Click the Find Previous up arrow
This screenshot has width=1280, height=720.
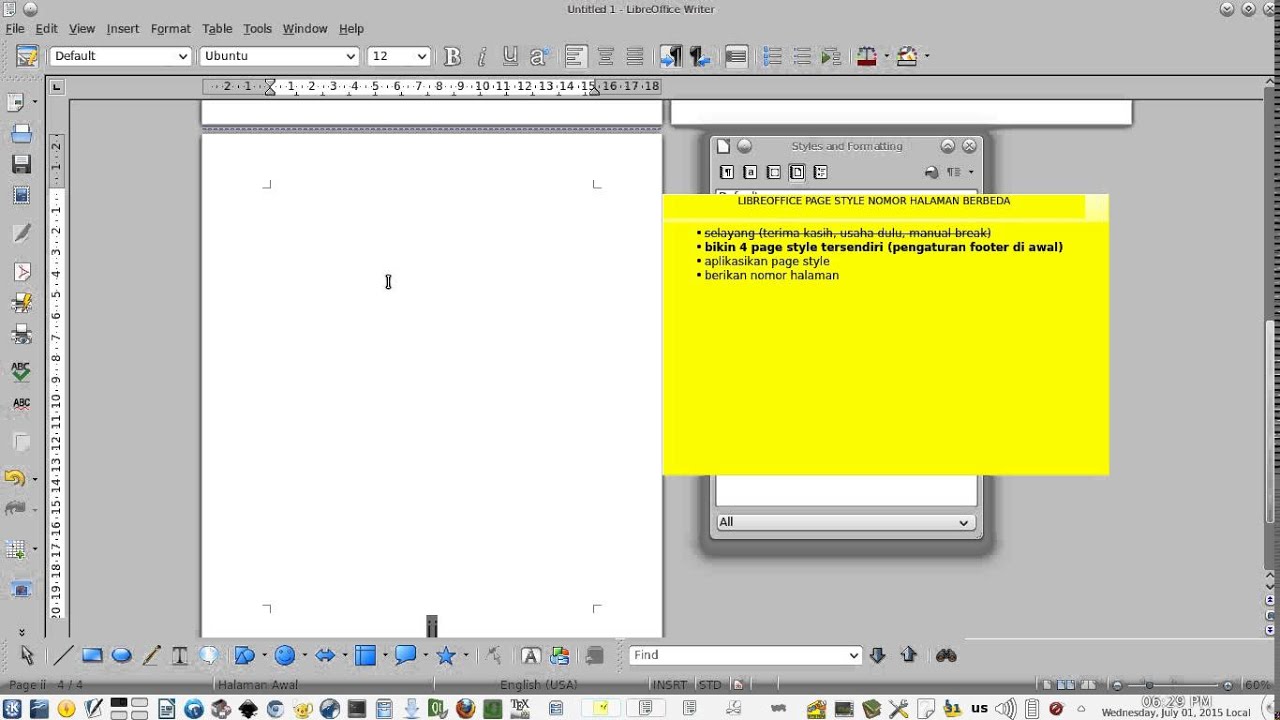(908, 655)
